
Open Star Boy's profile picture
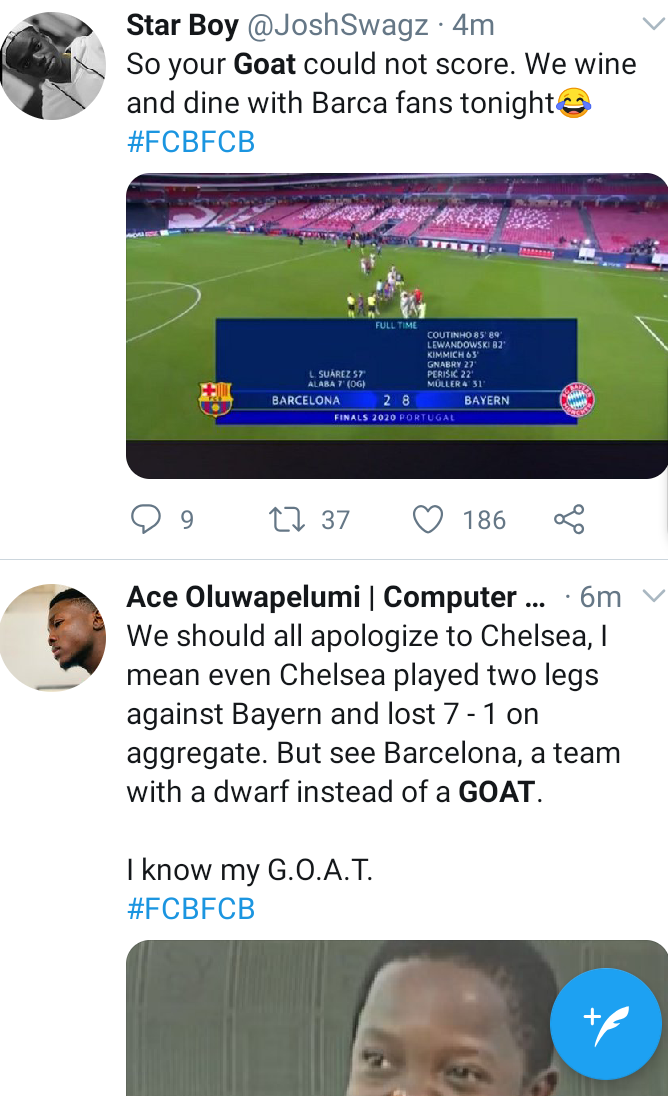[53, 66]
